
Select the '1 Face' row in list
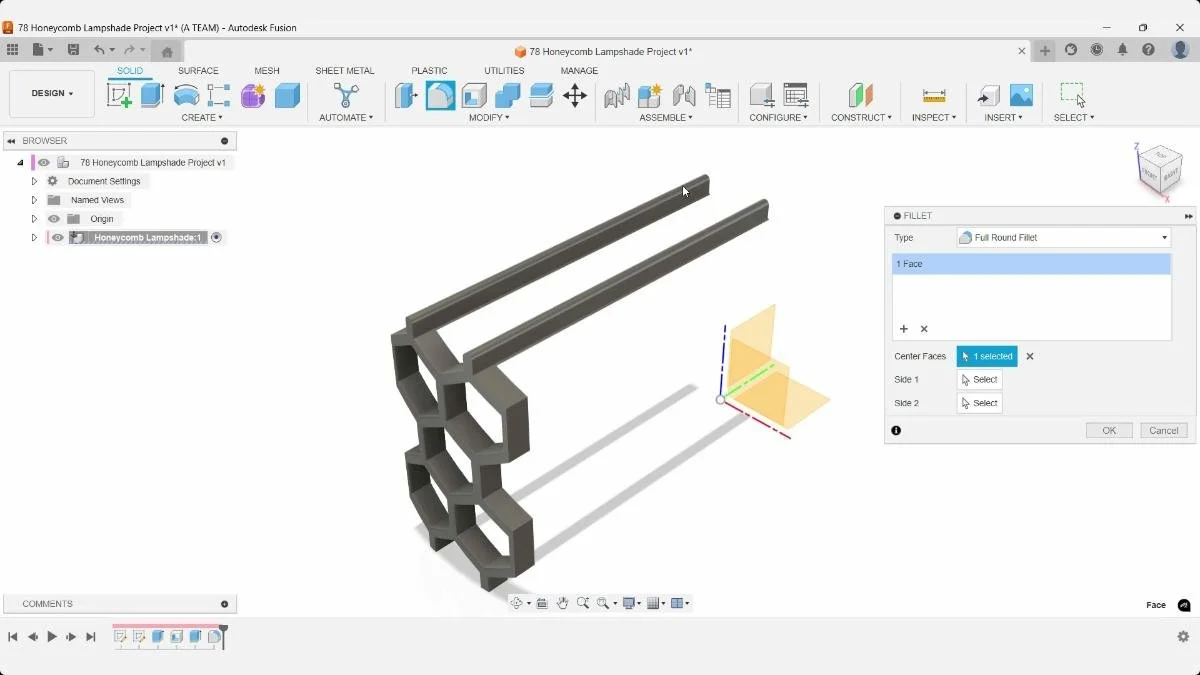tap(1031, 264)
